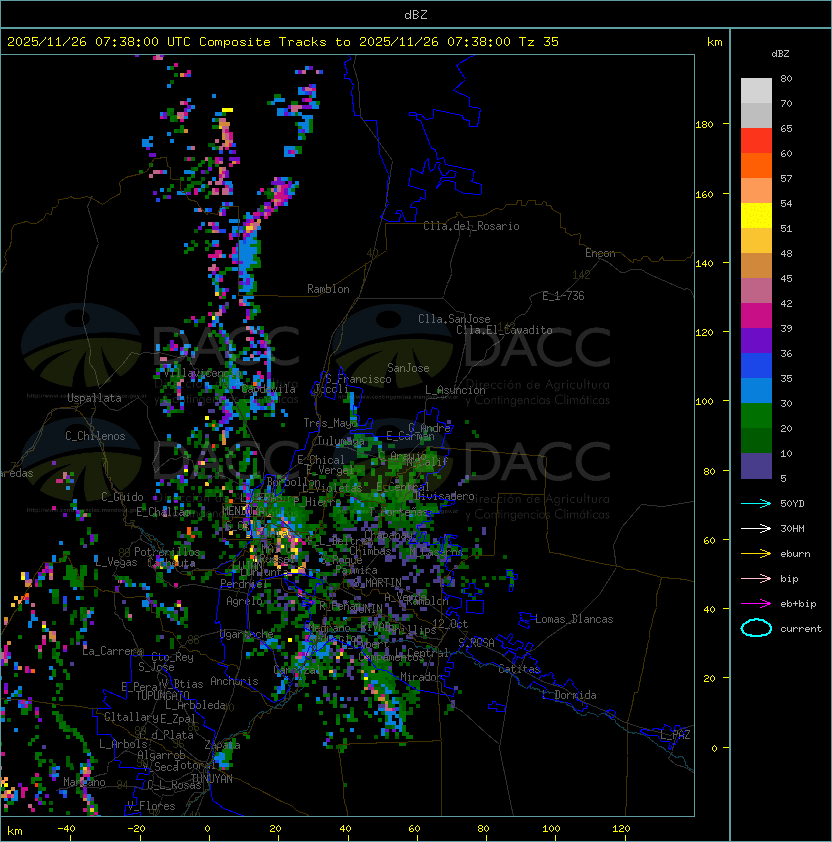Select the magenta 39-42 dBZ swatch

756,316
